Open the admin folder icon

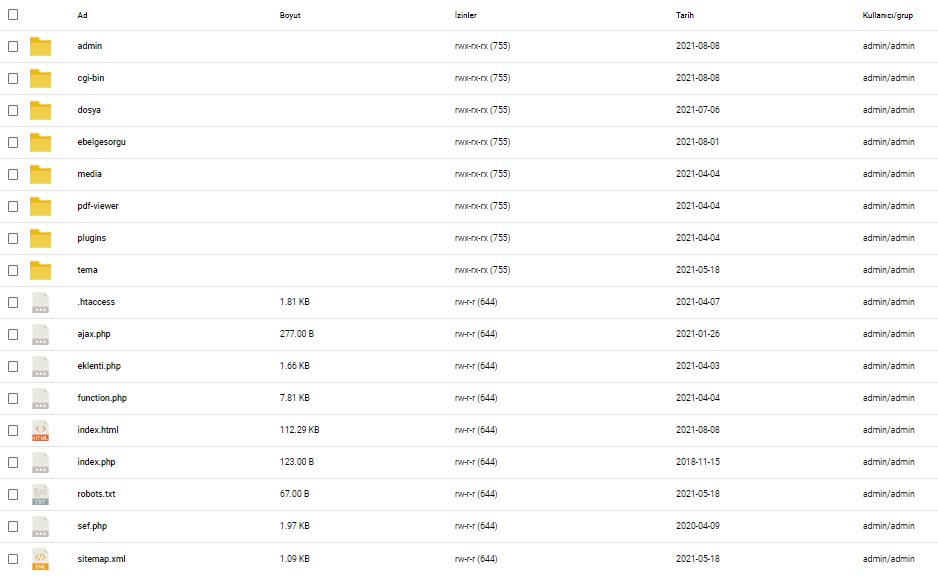pos(40,46)
